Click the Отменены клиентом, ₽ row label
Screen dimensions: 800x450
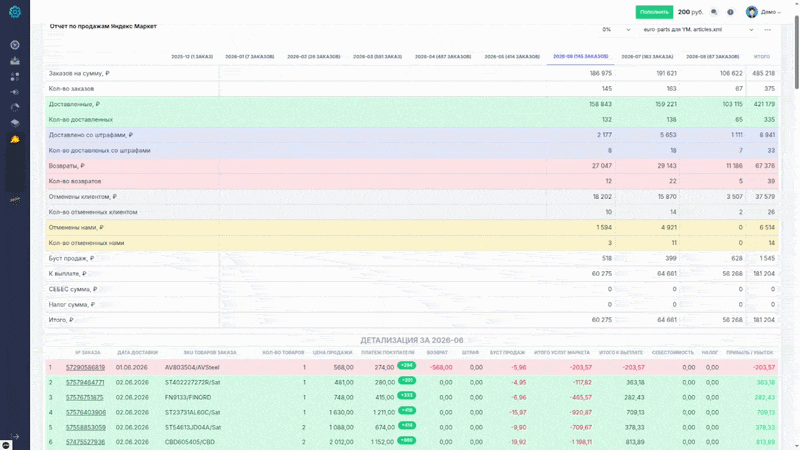83,196
